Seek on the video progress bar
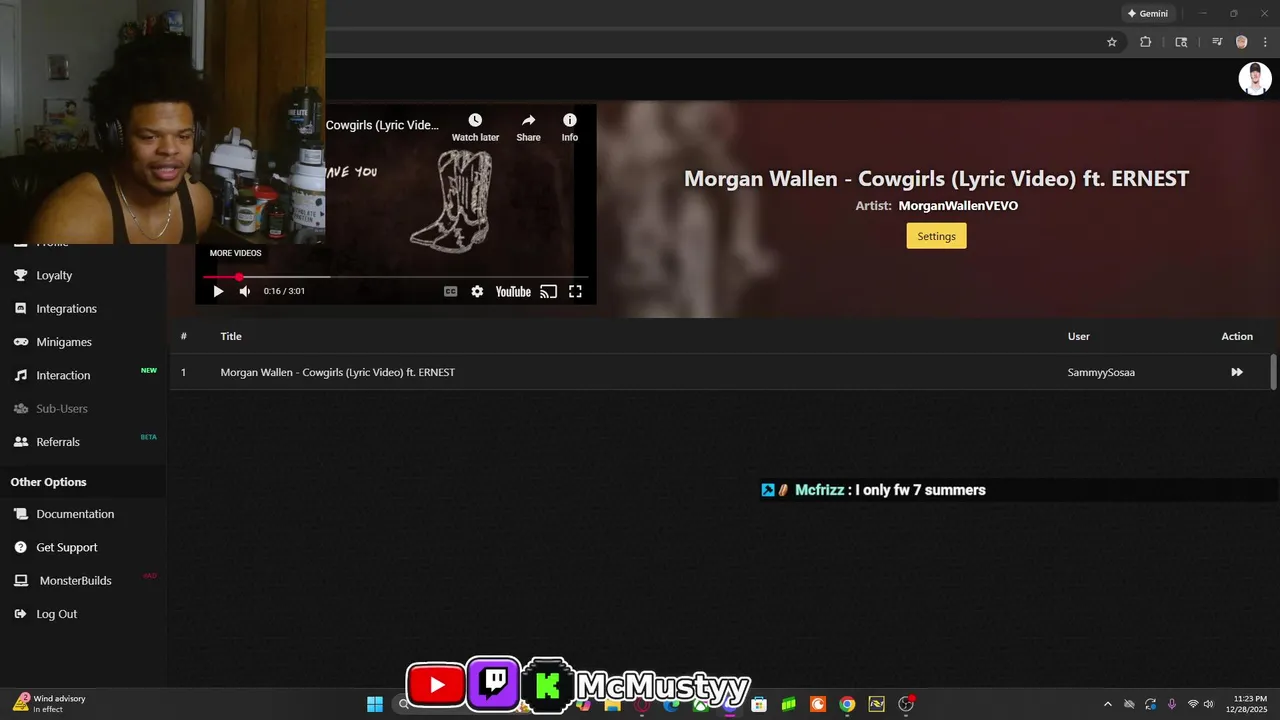The image size is (1280, 720). pyautogui.click(x=395, y=277)
